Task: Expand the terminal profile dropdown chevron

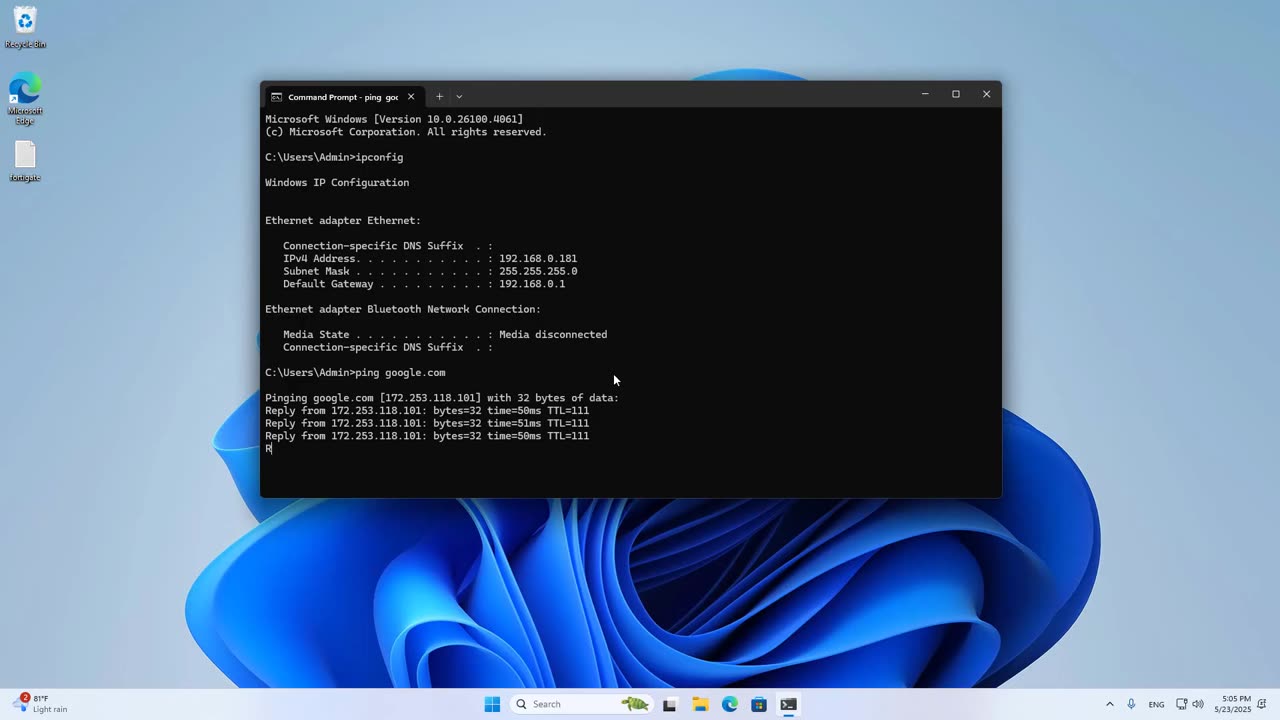Action: (x=459, y=97)
